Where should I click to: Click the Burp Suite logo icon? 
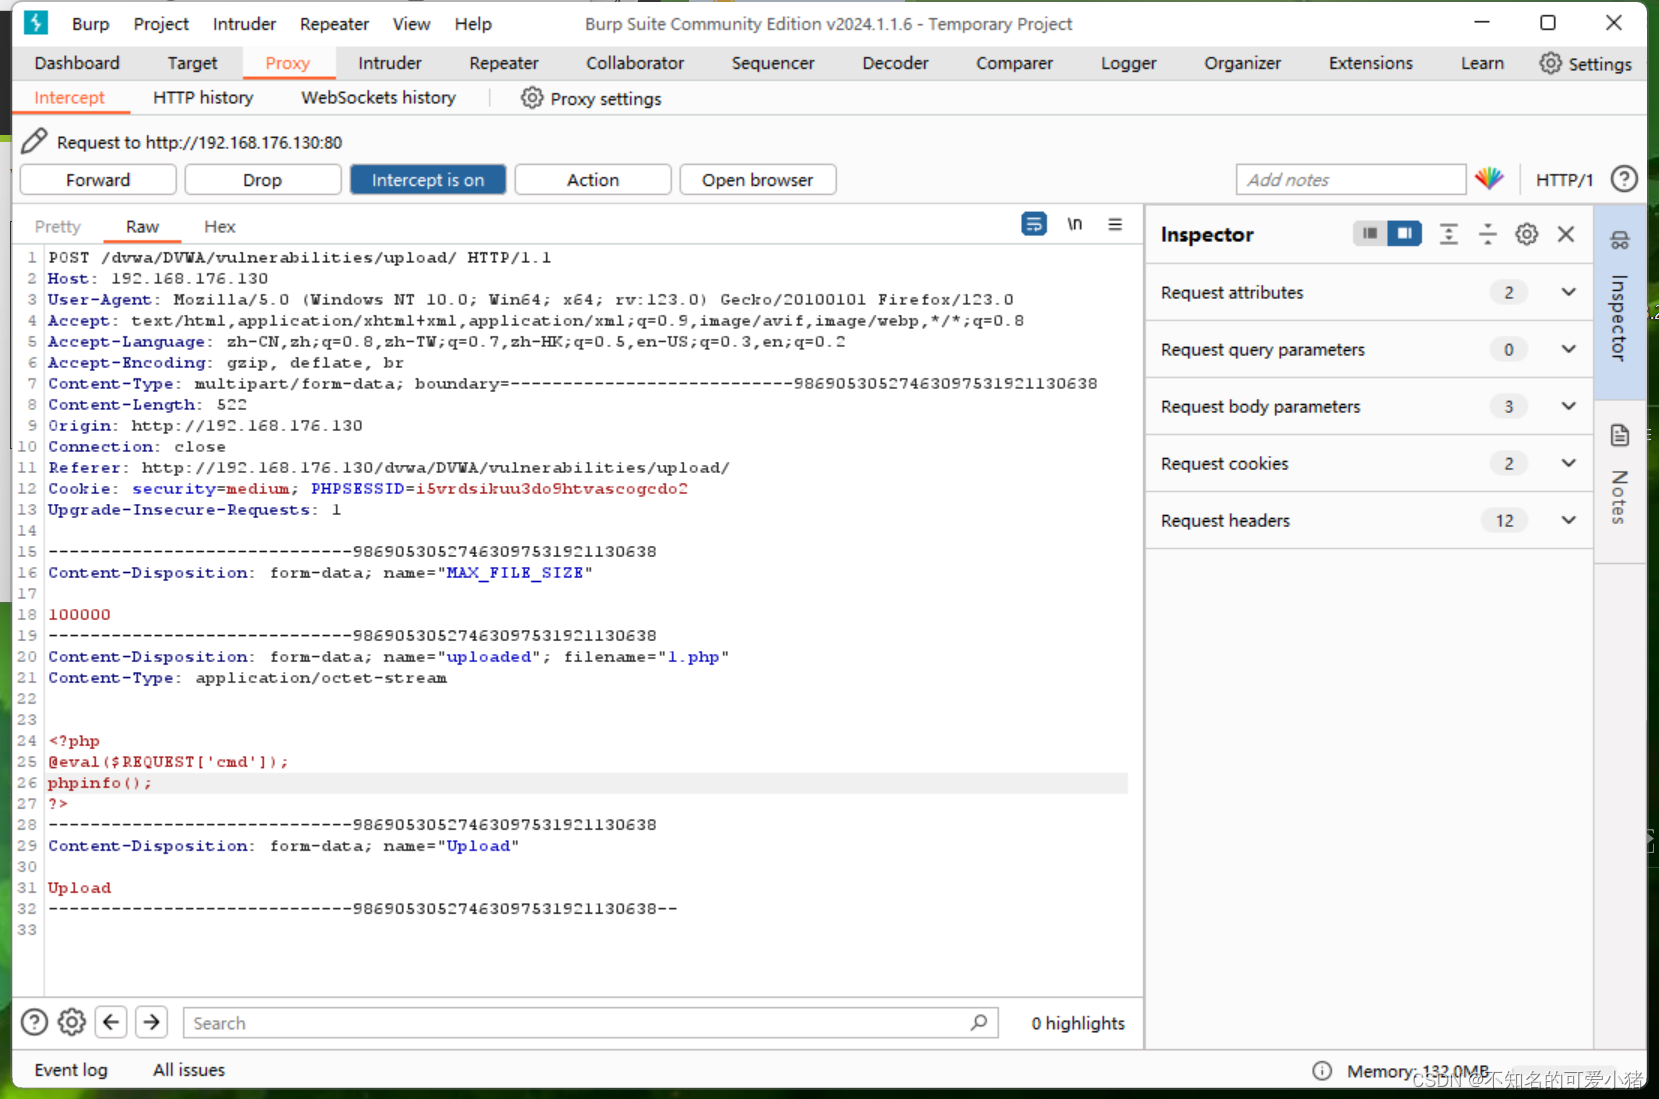35,22
